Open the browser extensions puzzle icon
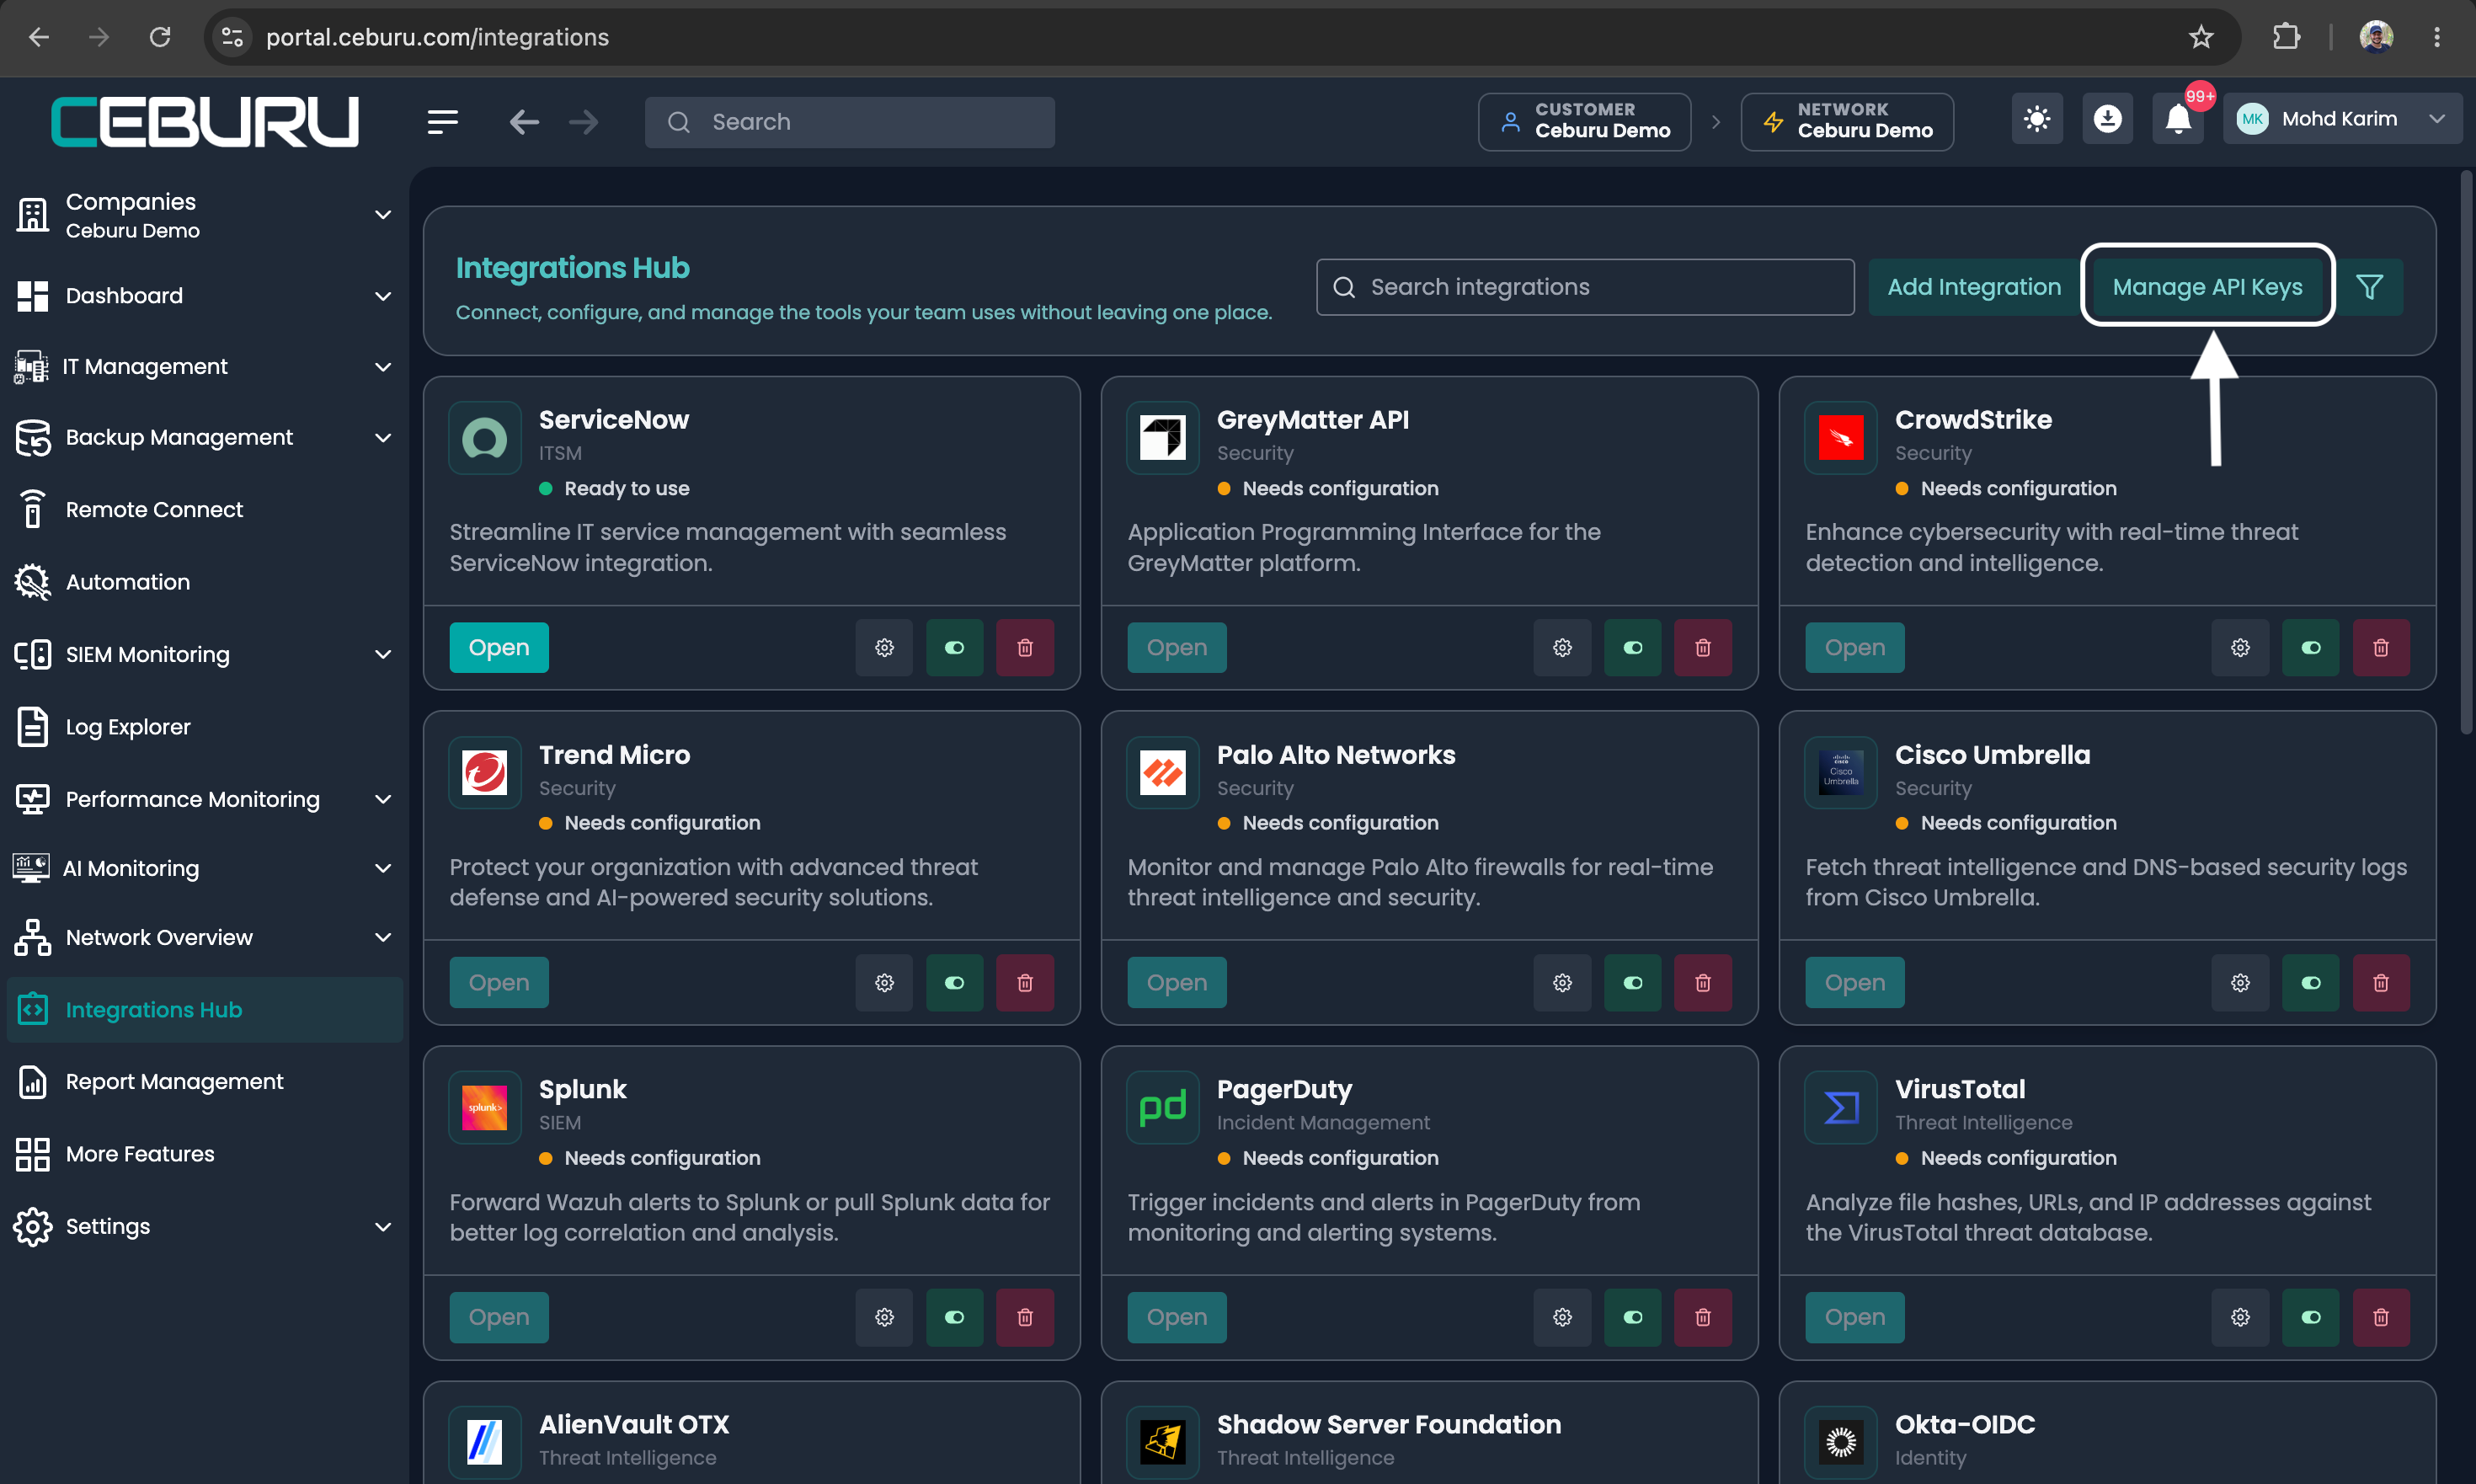This screenshot has height=1484, width=2476. [2286, 37]
